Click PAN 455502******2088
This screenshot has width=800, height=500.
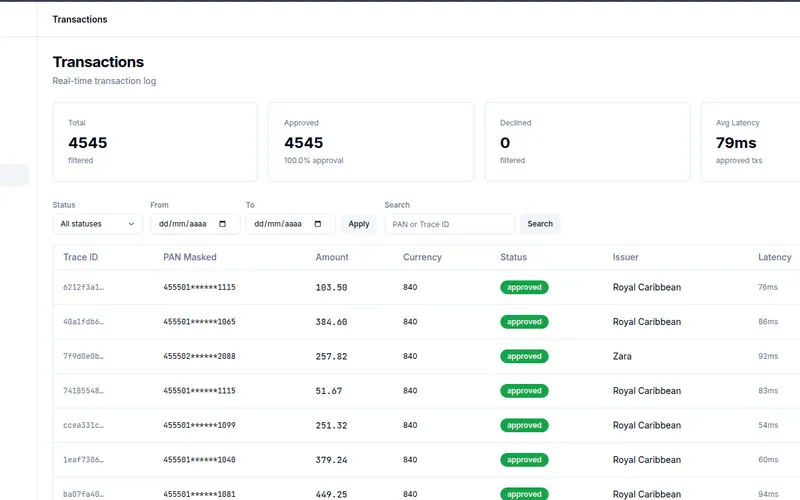pos(199,356)
